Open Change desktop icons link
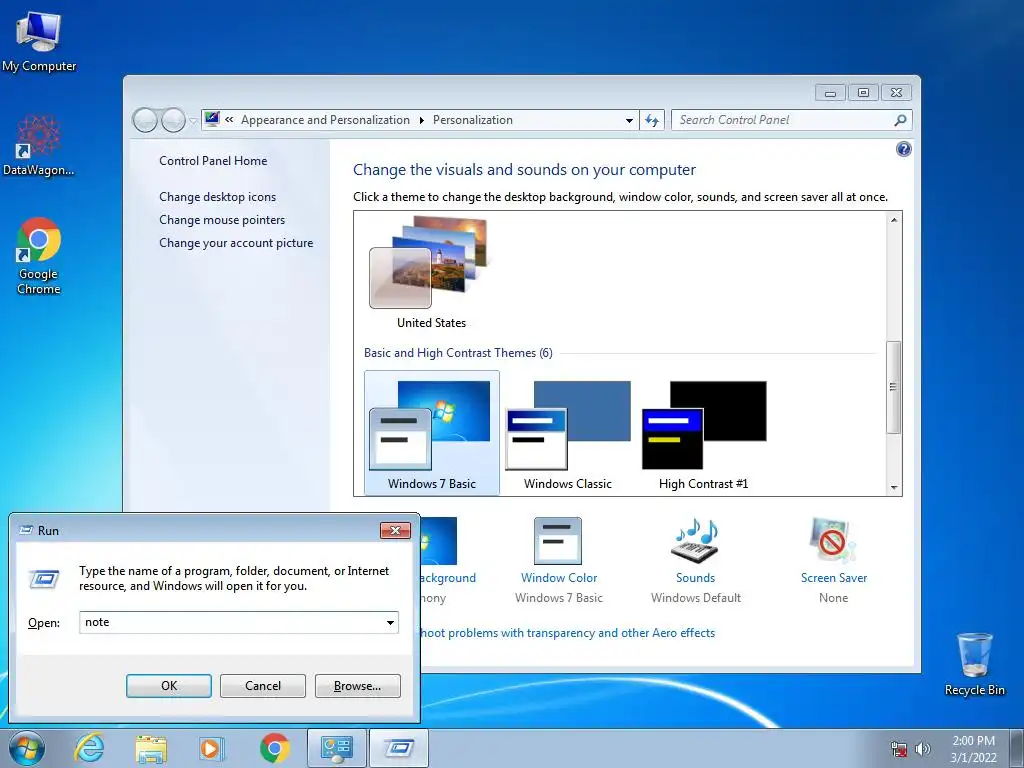1024x768 pixels. (217, 197)
